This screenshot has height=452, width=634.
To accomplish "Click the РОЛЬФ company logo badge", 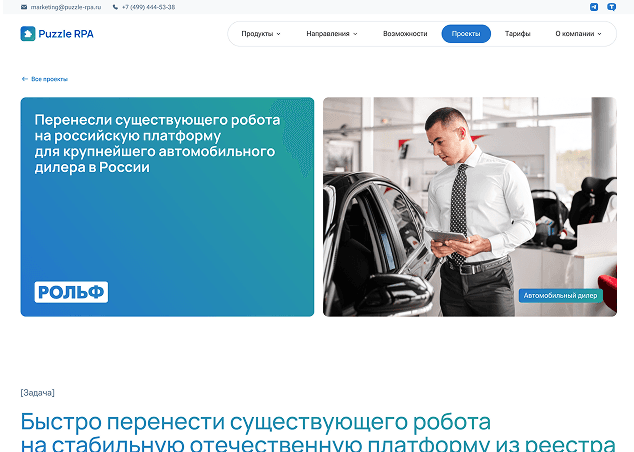I will pyautogui.click(x=71, y=292).
